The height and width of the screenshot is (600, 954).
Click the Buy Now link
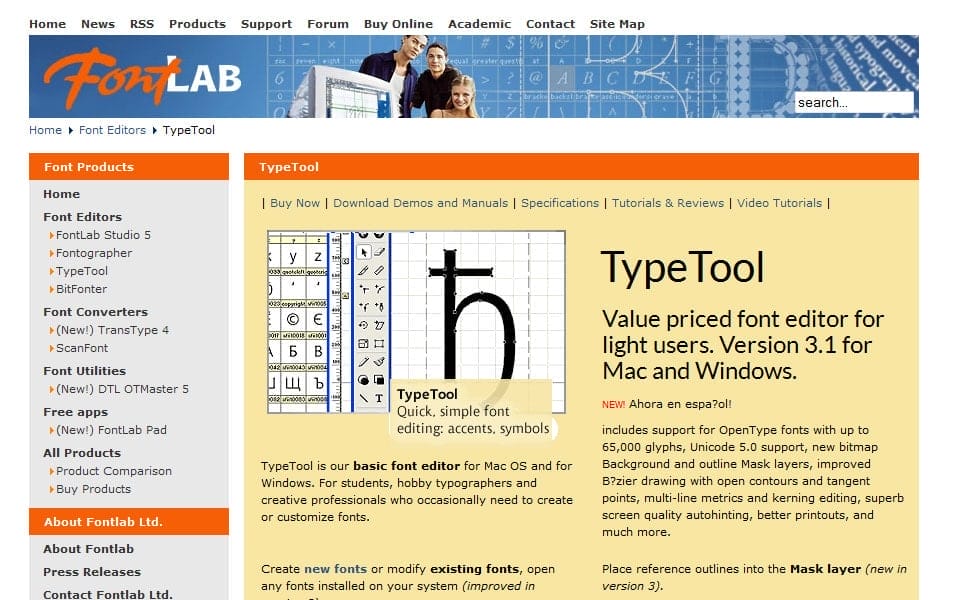(294, 202)
